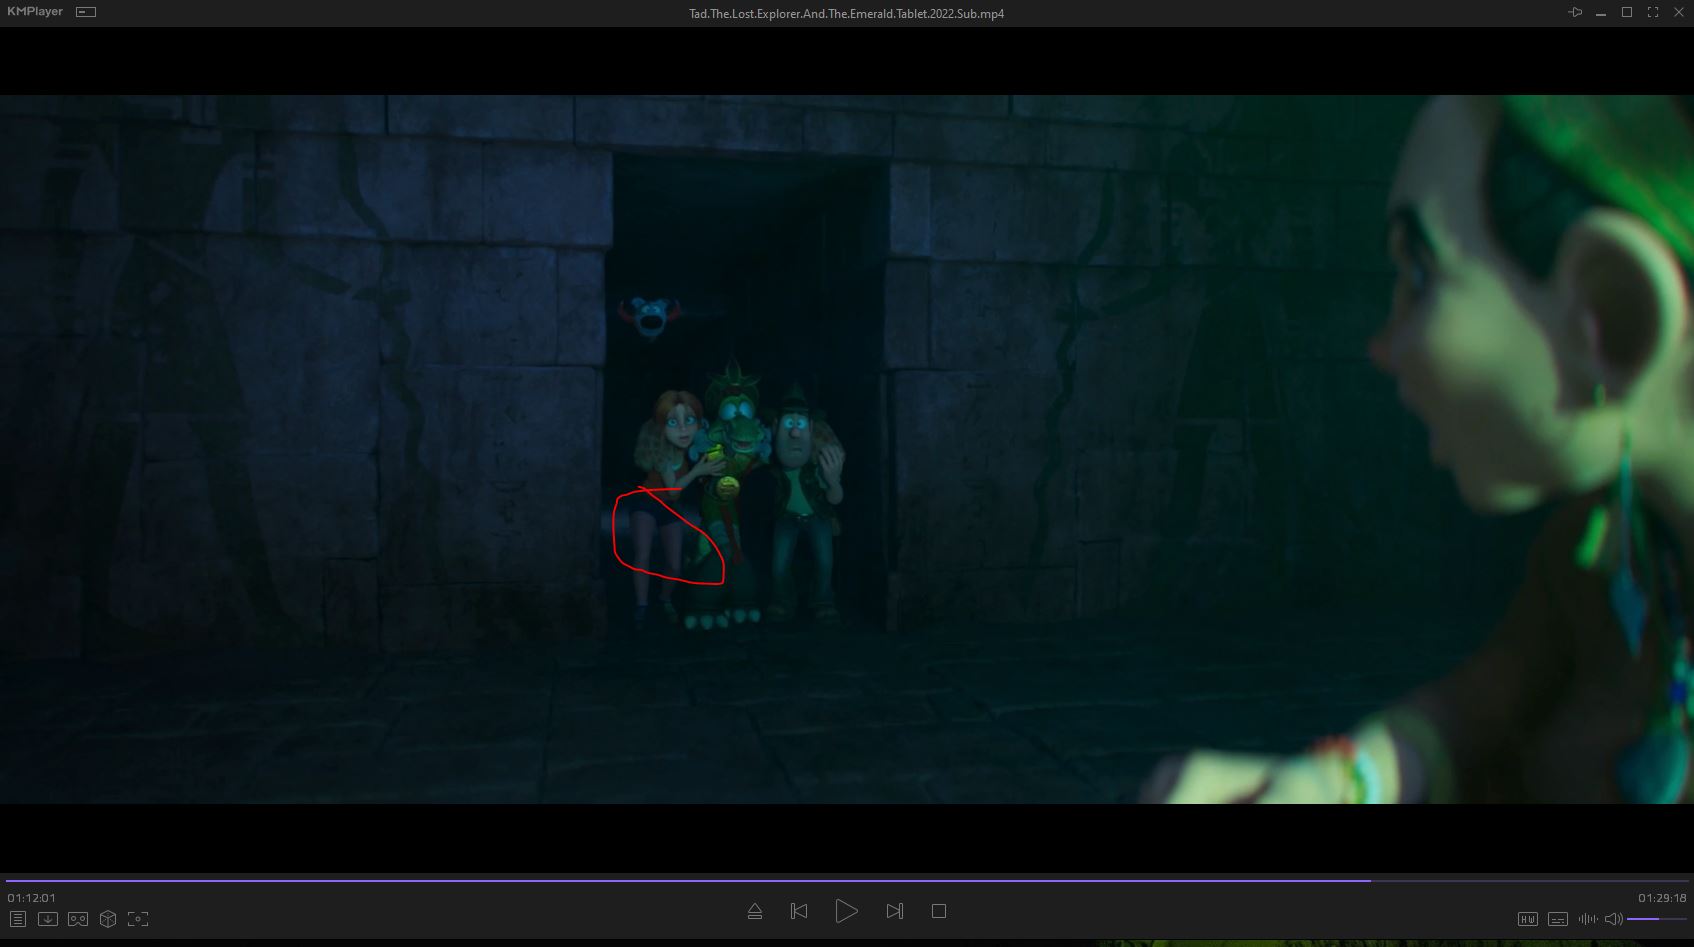The width and height of the screenshot is (1694, 947).
Task: Click the eject/open file button
Action: click(755, 911)
